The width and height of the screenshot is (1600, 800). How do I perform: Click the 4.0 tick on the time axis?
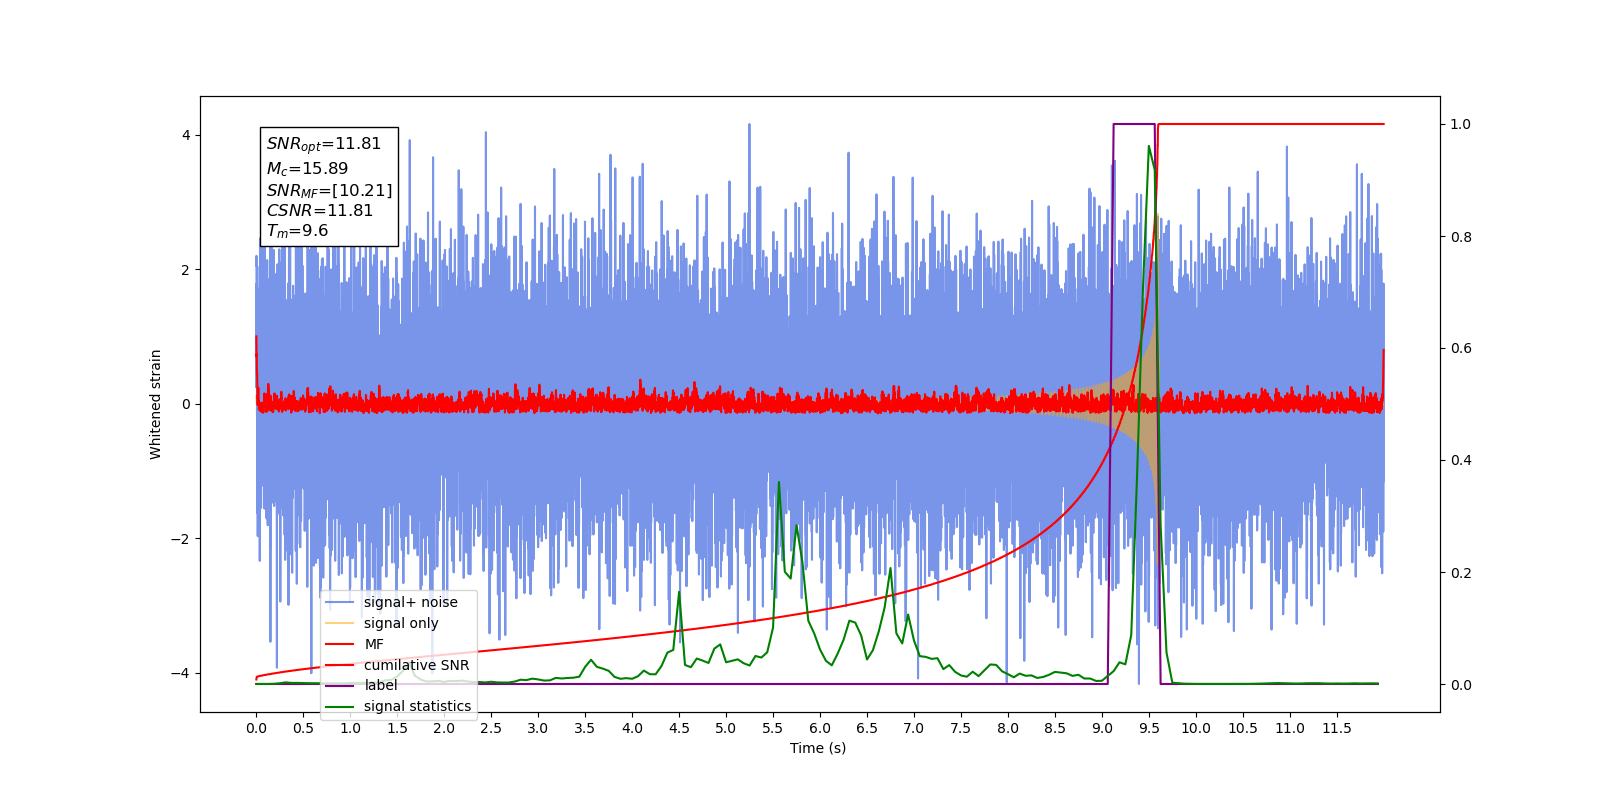[x=632, y=728]
